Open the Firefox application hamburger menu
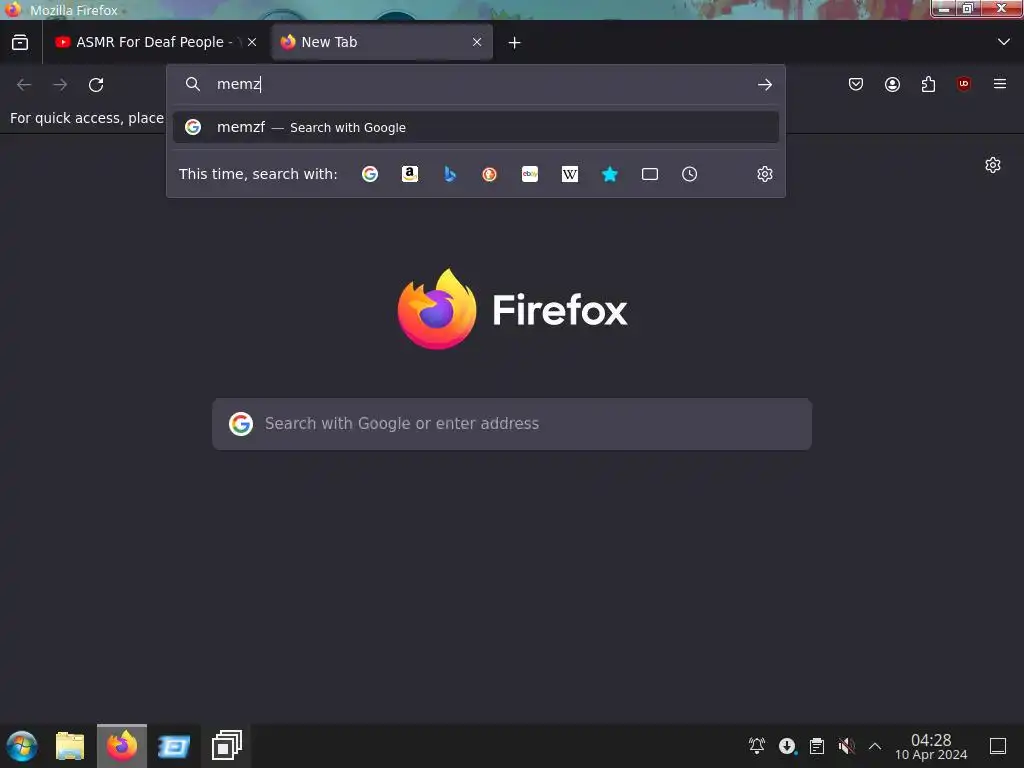This screenshot has height=768, width=1024. point(1000,84)
